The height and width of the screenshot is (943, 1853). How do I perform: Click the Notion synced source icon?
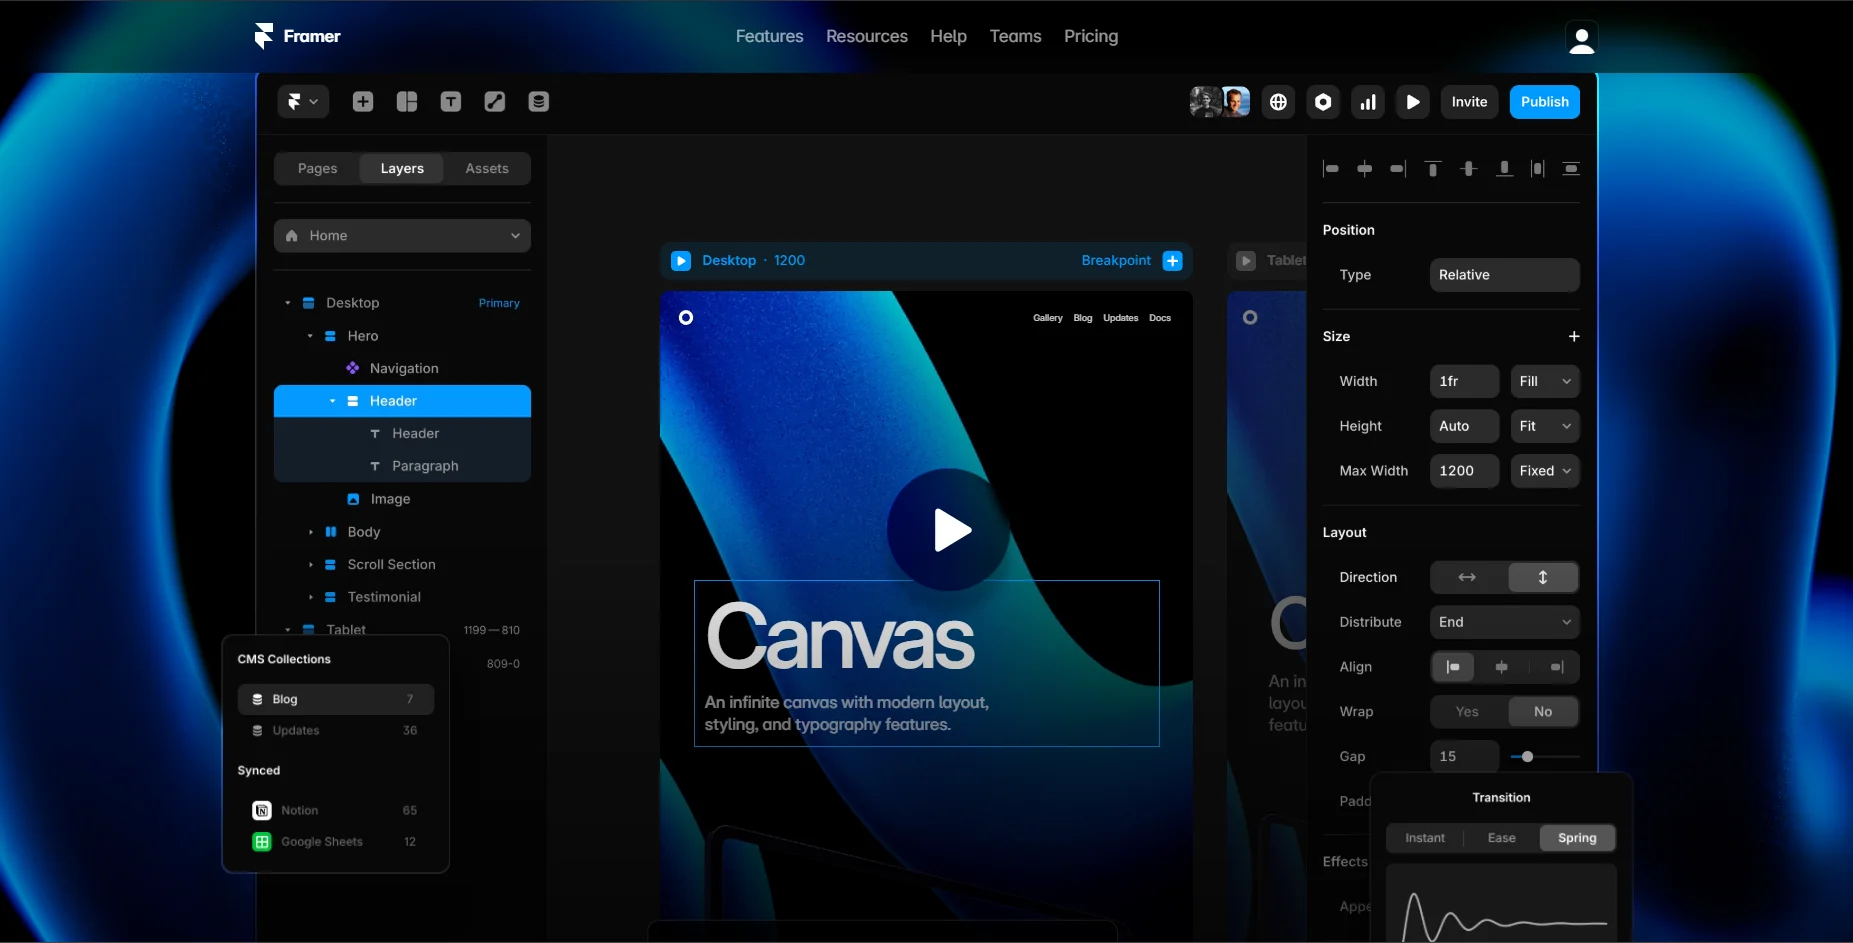click(x=262, y=810)
